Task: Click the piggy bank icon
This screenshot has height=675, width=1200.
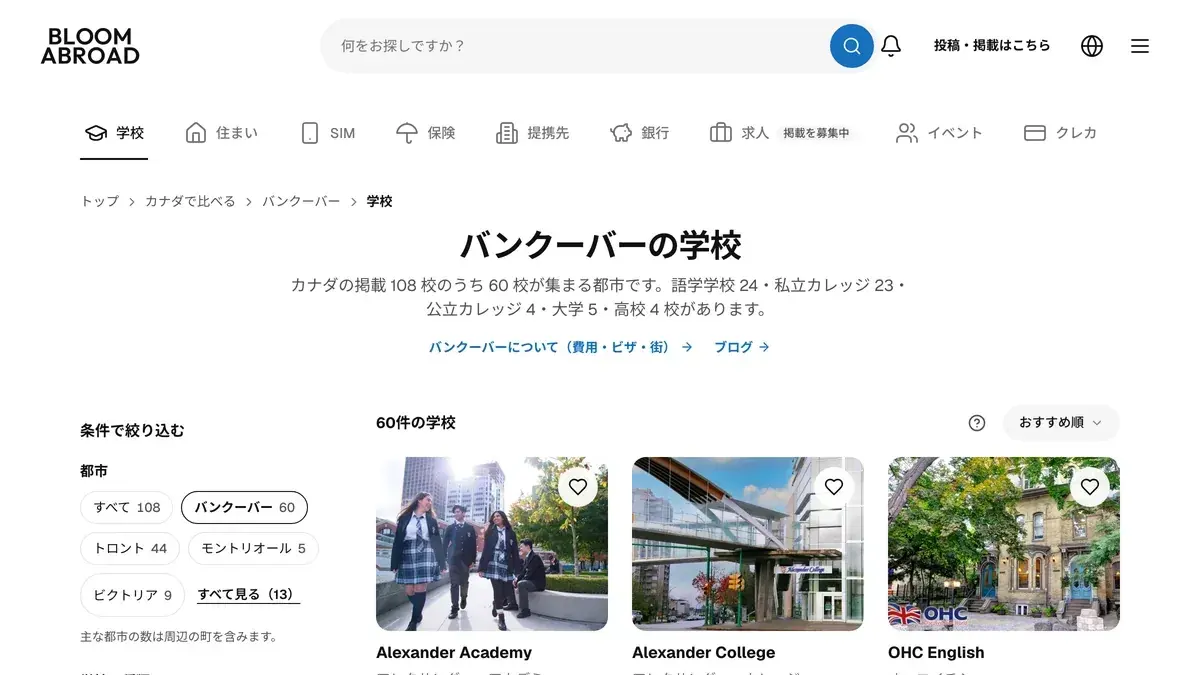Action: [x=621, y=133]
